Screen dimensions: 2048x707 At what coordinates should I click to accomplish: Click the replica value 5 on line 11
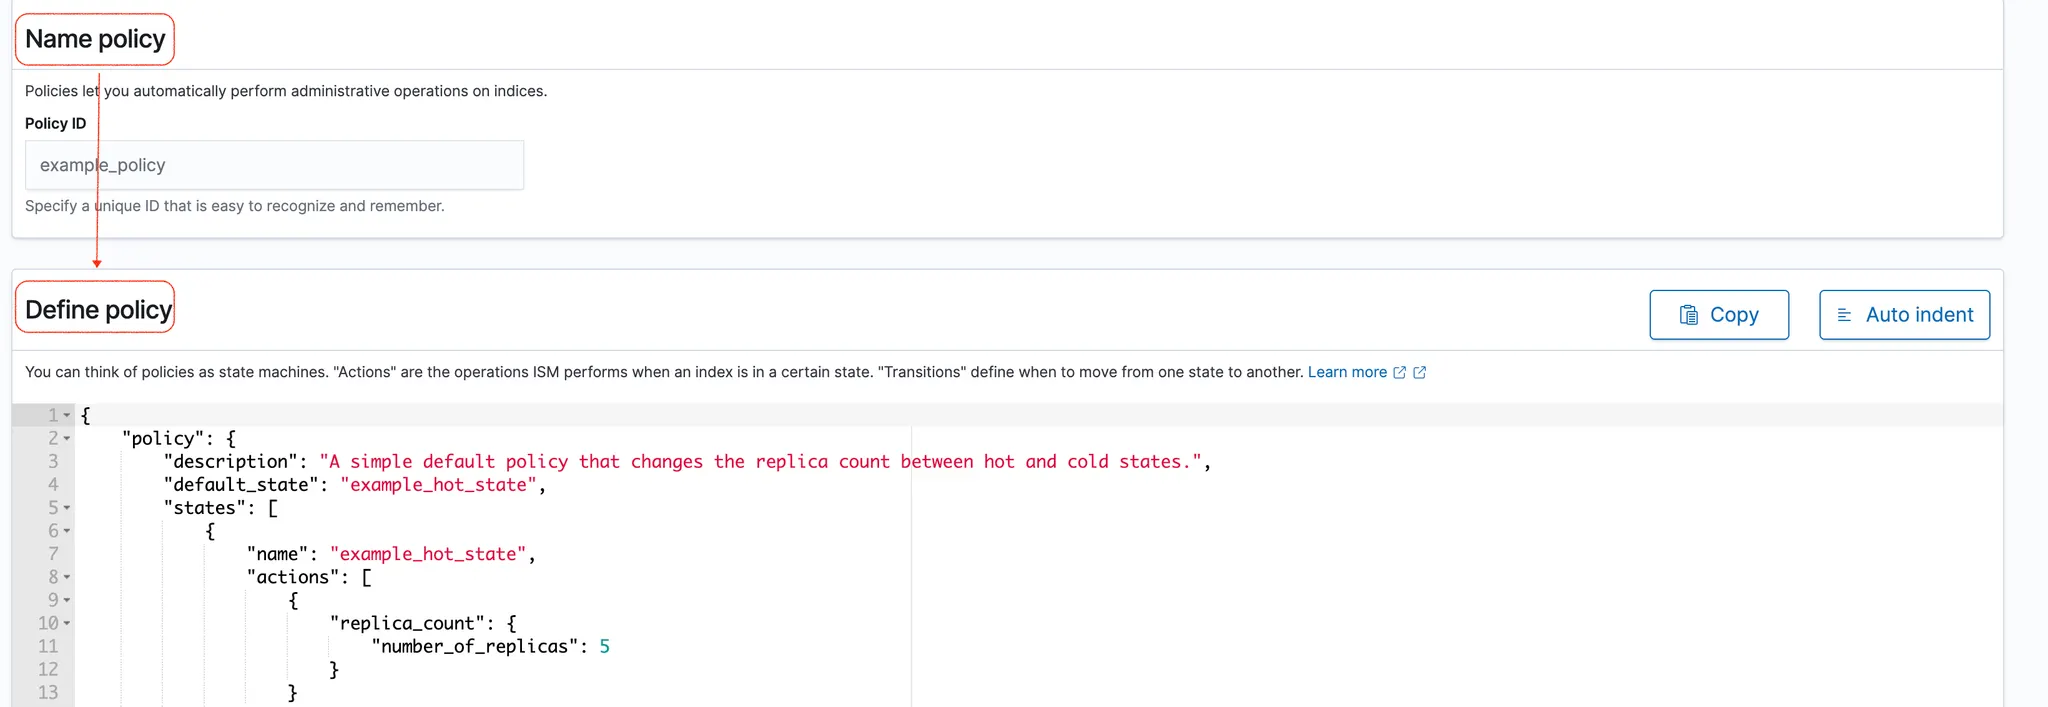click(605, 646)
